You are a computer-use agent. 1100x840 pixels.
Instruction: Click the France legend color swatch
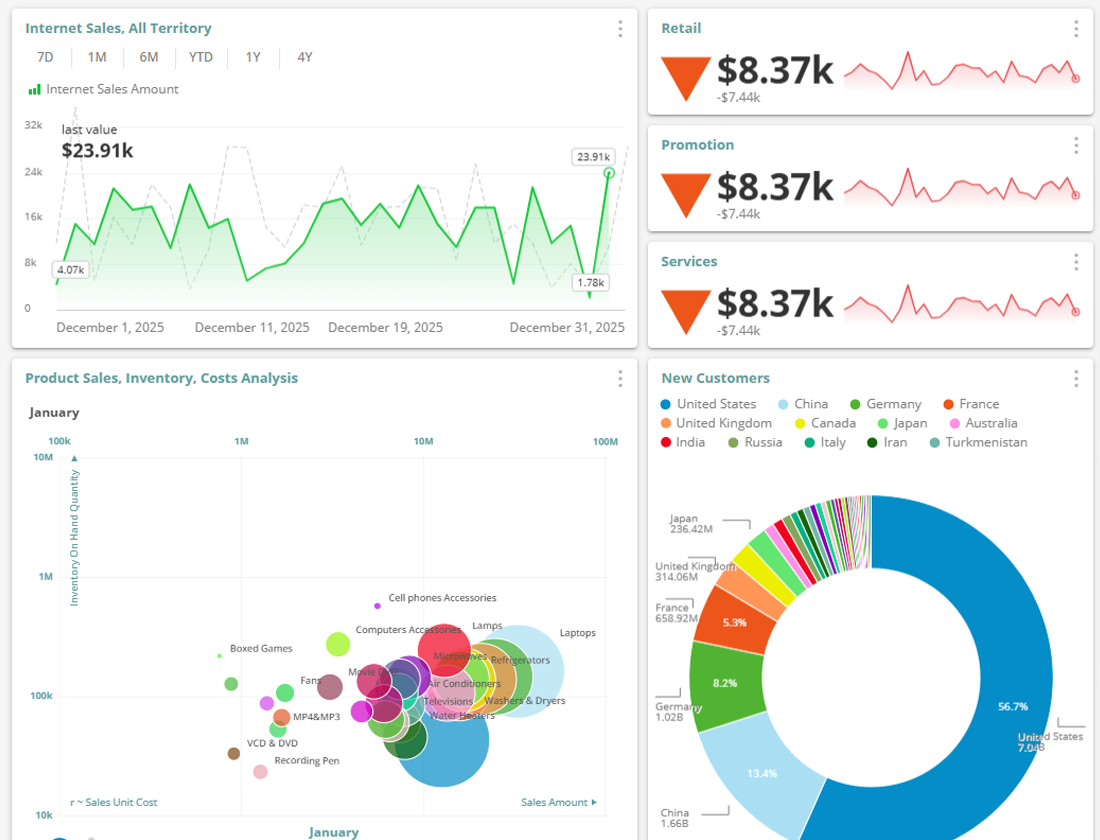click(x=947, y=404)
